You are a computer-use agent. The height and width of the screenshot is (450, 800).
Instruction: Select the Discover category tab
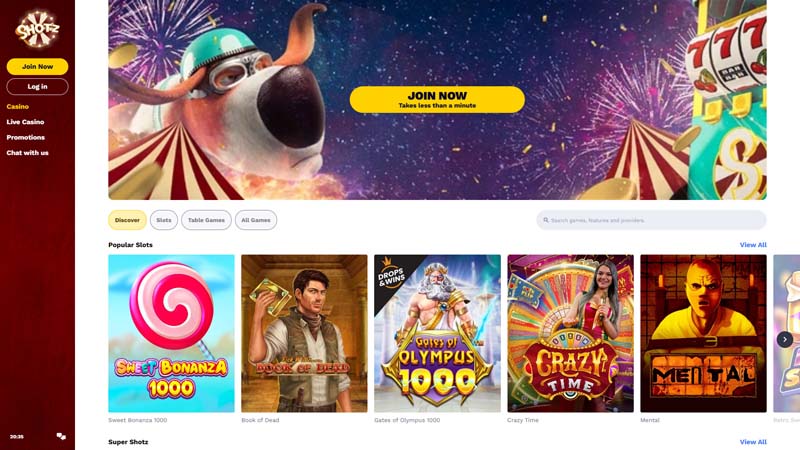click(x=127, y=220)
